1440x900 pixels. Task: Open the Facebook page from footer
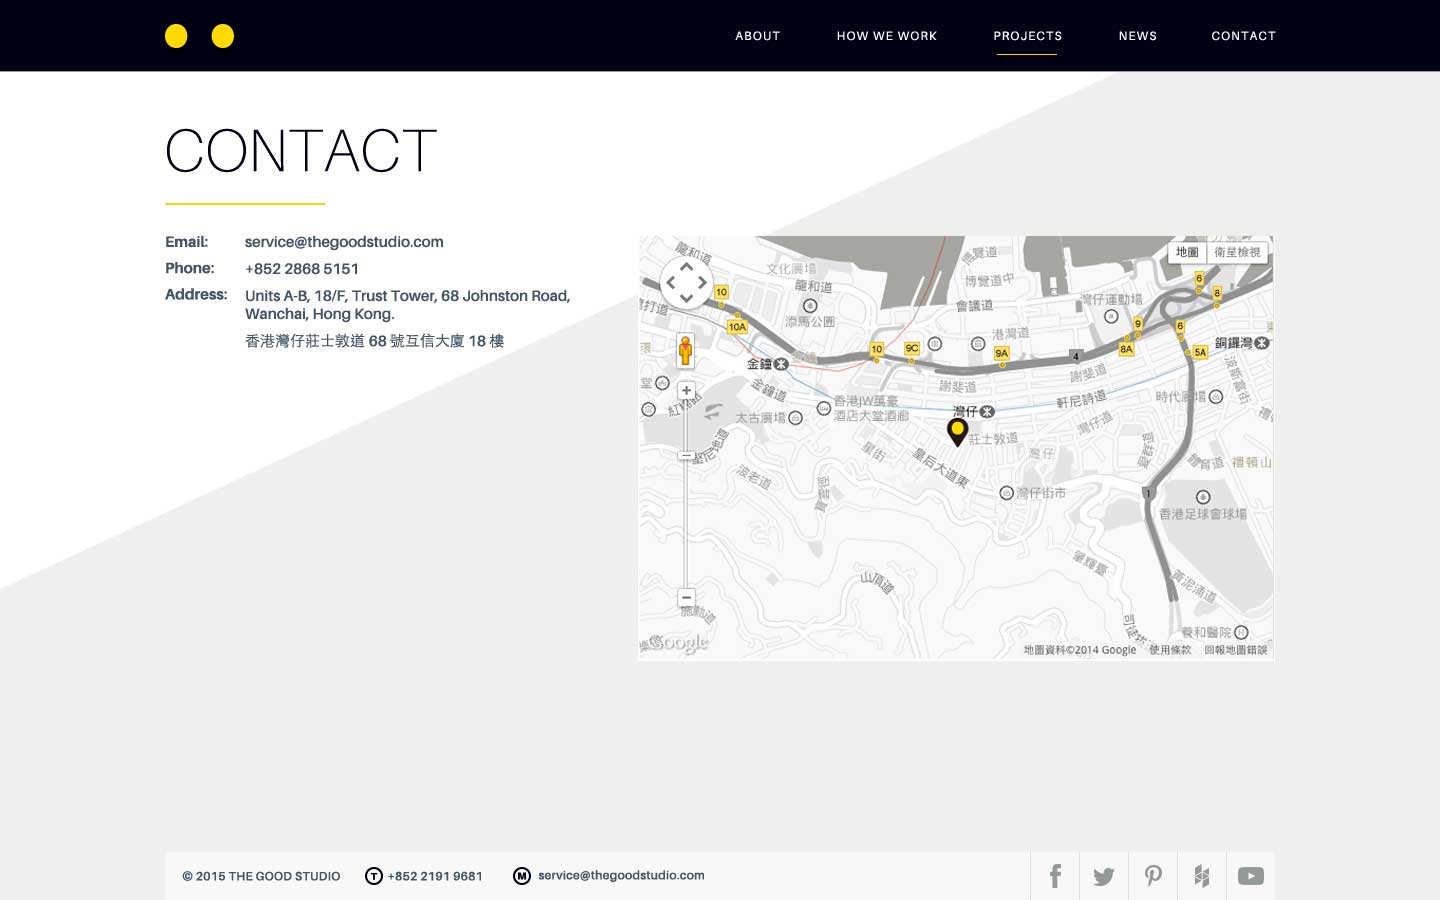click(x=1055, y=877)
